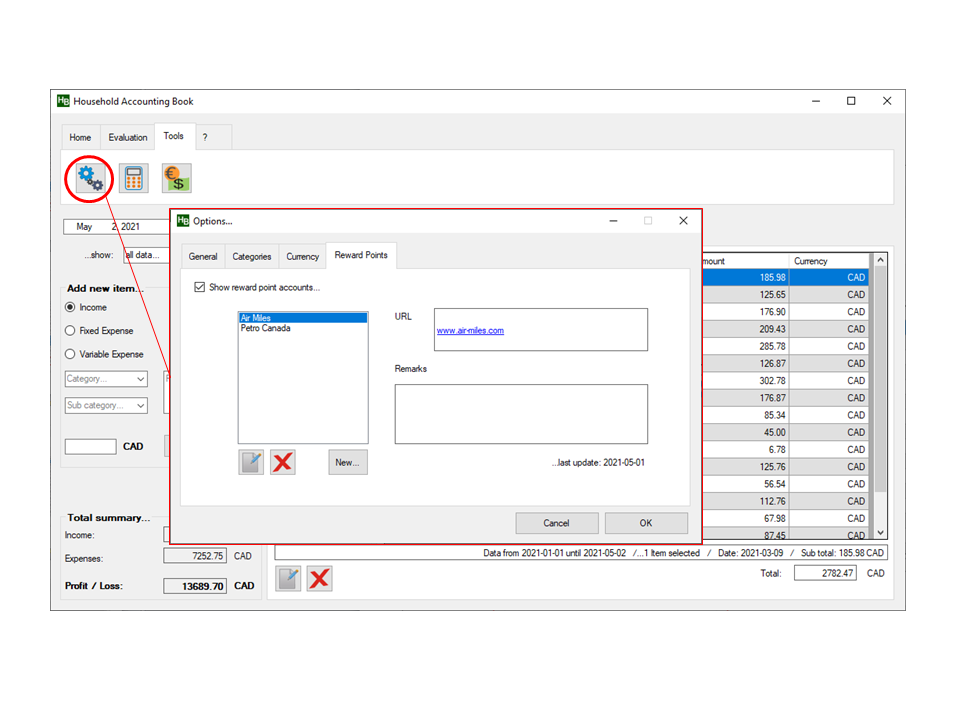Switch to the Categories tab in Options
The height and width of the screenshot is (720, 960).
[252, 257]
